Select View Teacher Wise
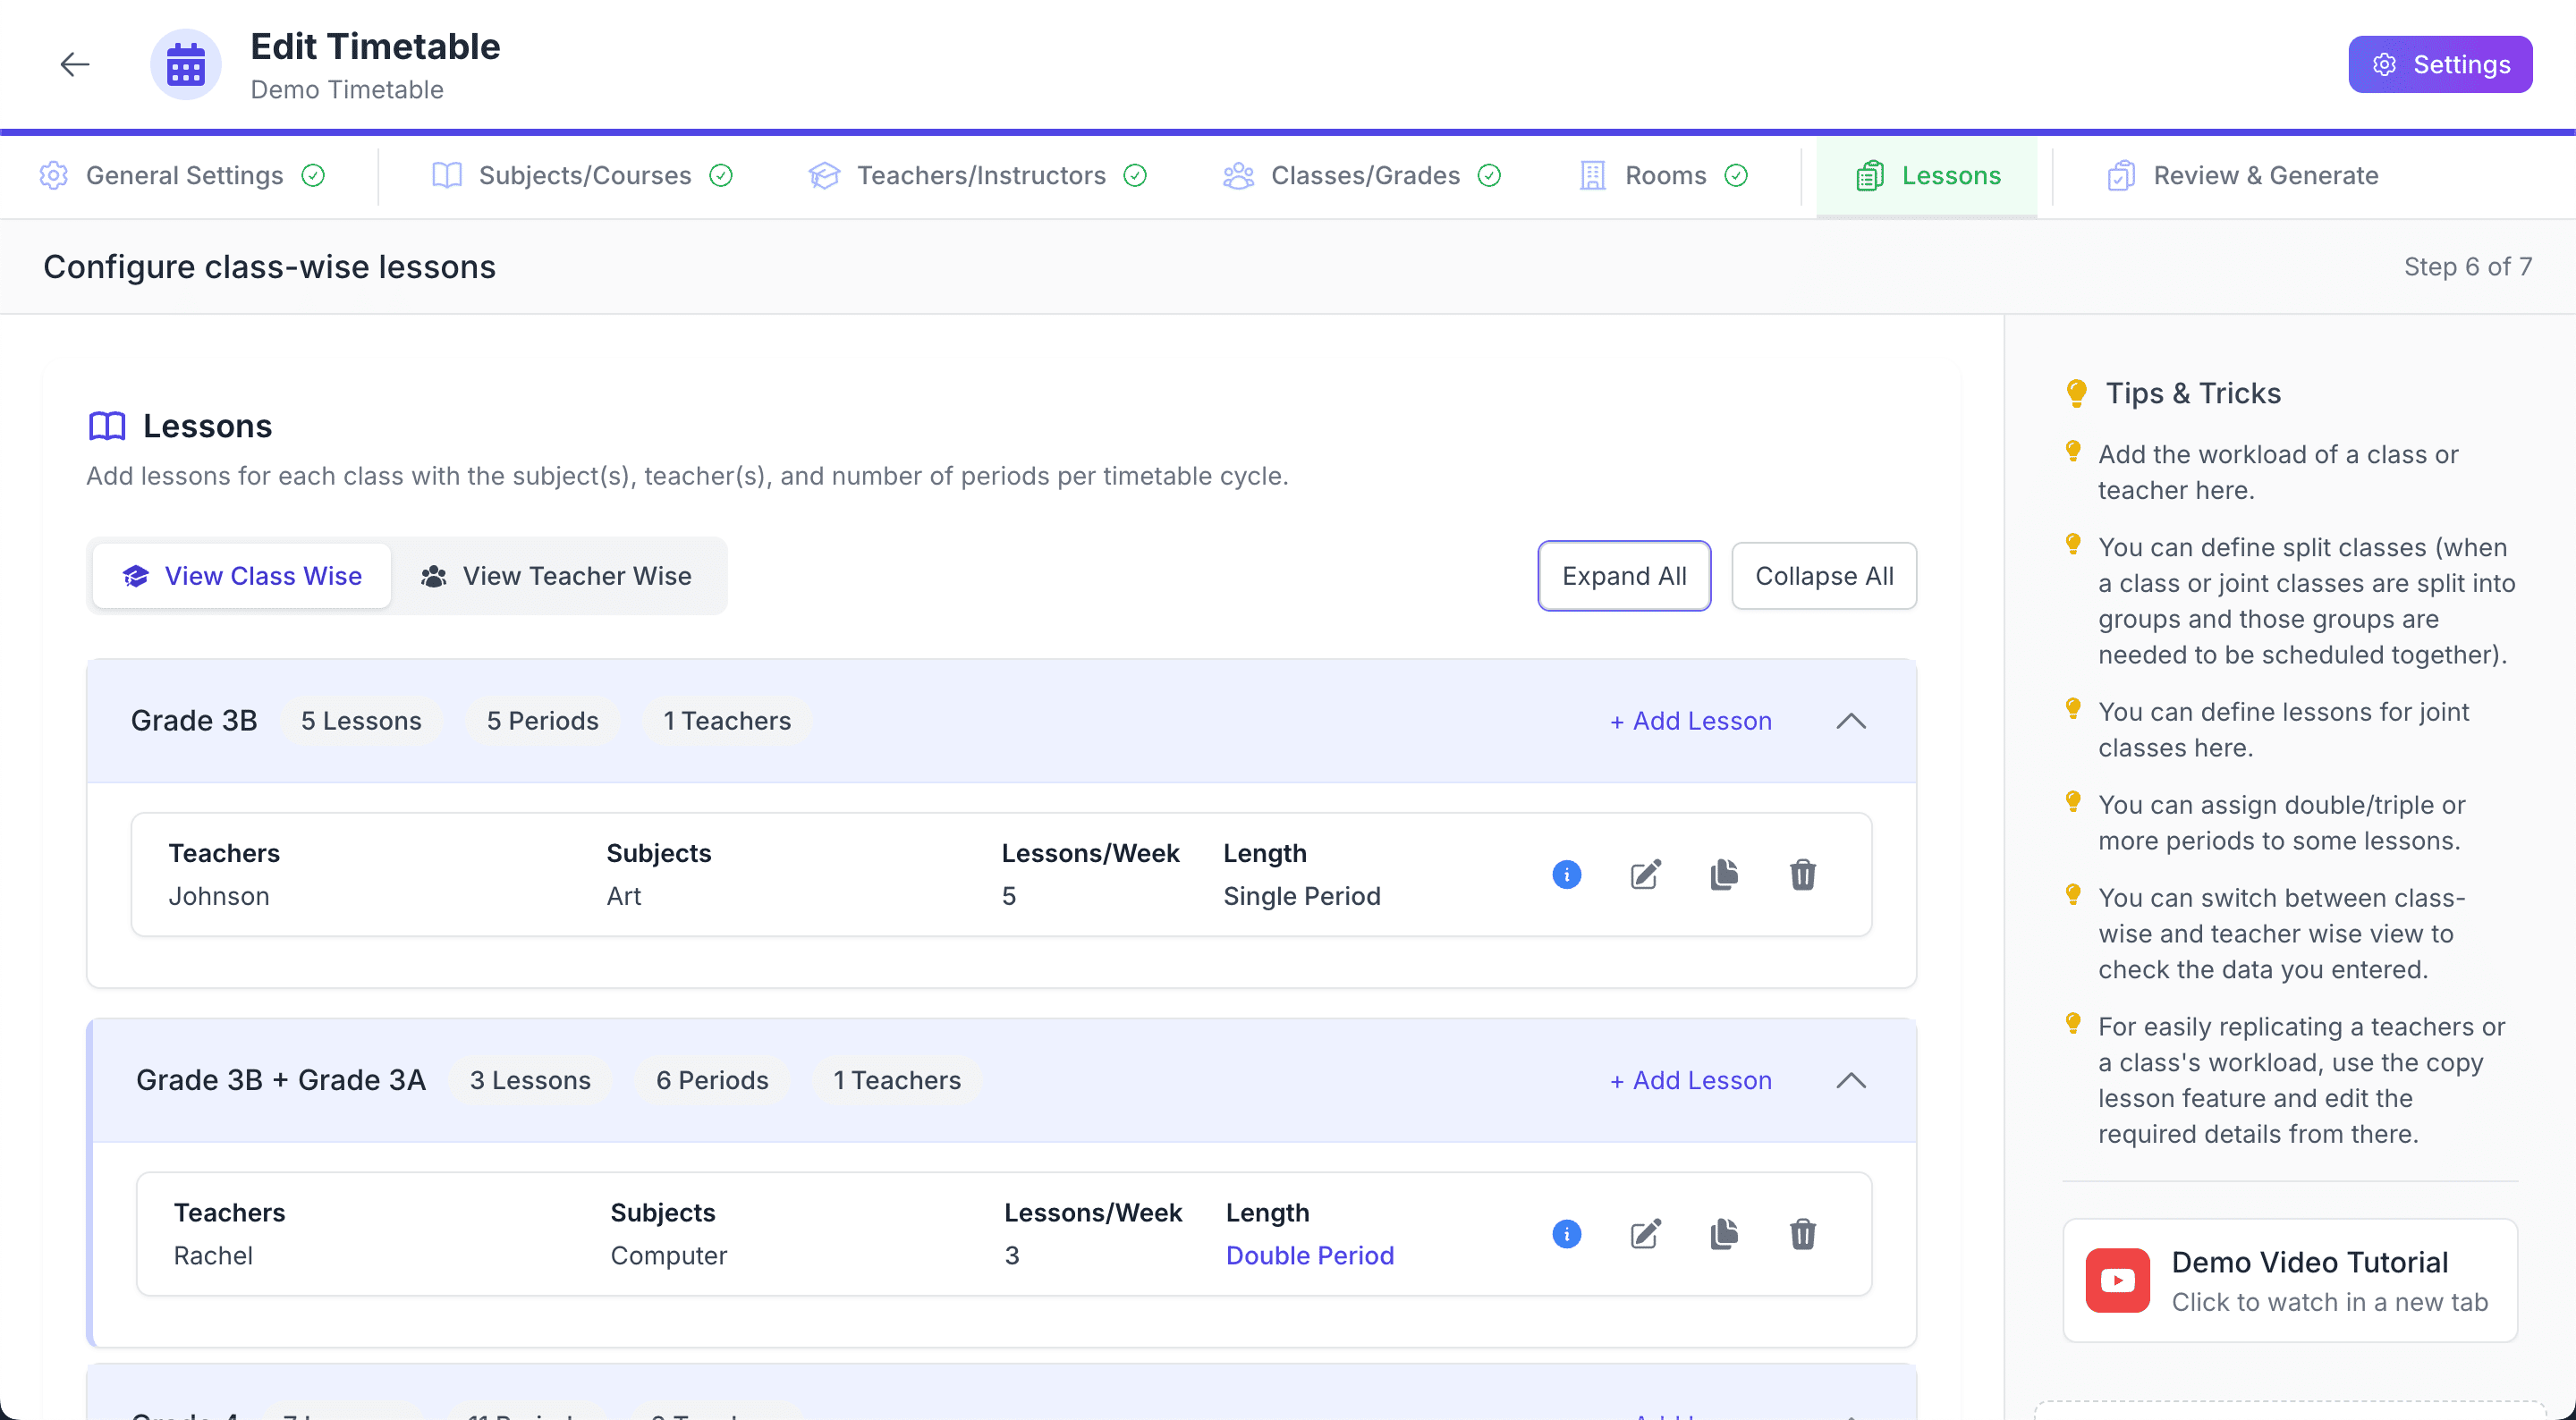Screen dimensions: 2576x1420 [556, 576]
